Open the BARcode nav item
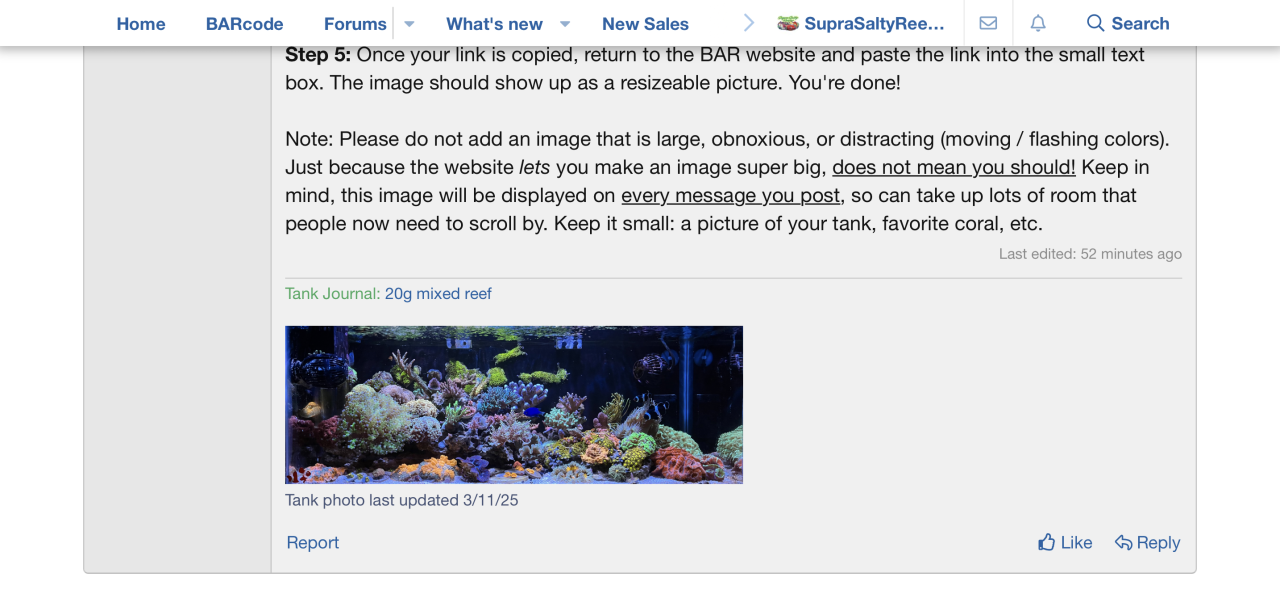 coord(245,23)
